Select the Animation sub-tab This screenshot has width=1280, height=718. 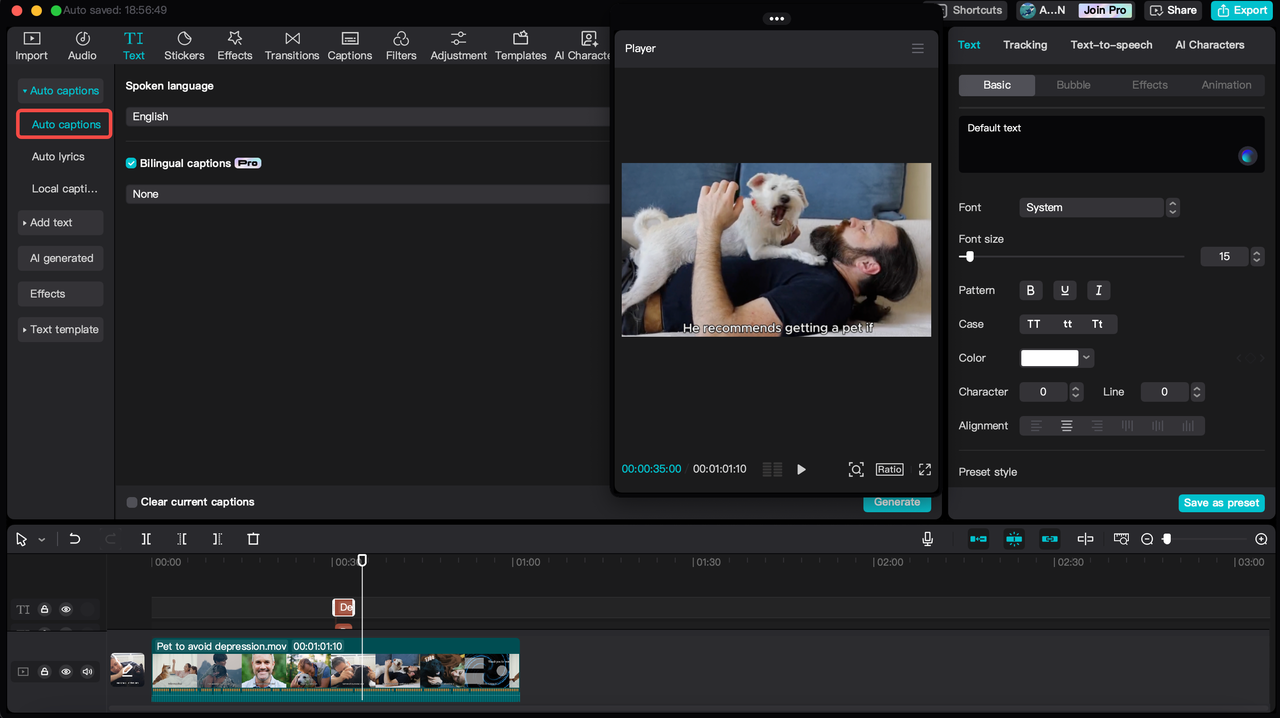point(1226,85)
